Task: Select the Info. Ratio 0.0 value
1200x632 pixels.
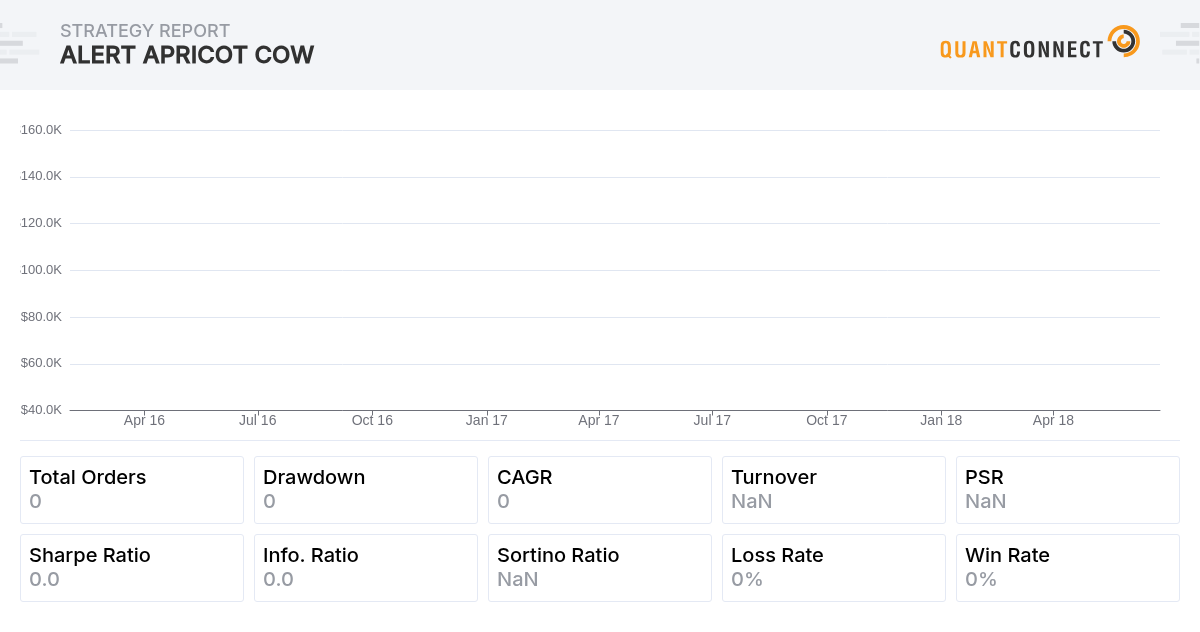Action: click(278, 579)
